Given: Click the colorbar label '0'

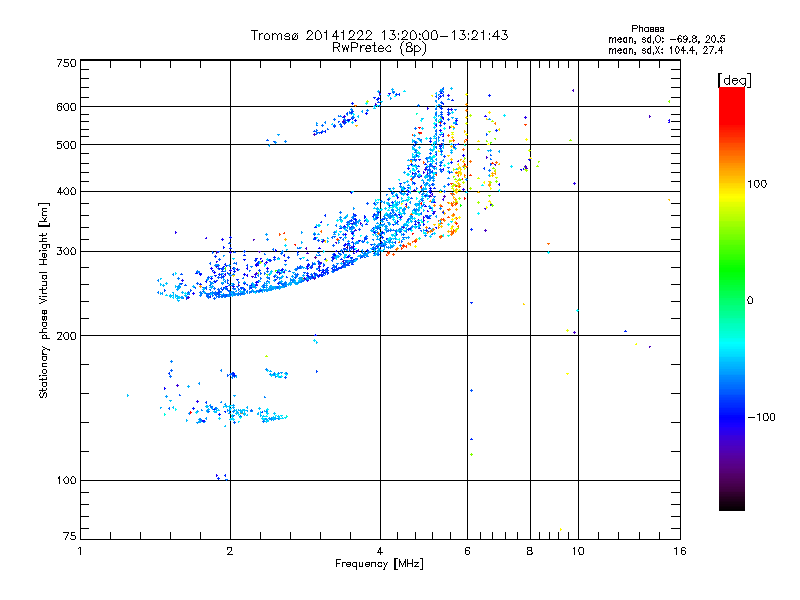Looking at the screenshot, I should [x=750, y=301].
